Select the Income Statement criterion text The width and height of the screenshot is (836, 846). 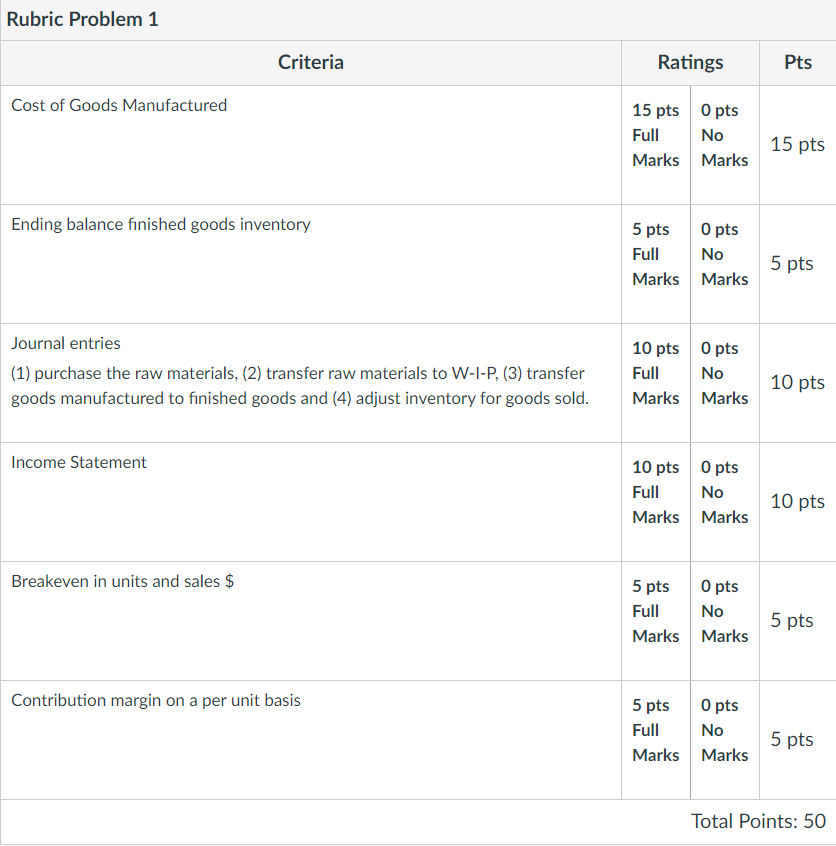coord(79,462)
